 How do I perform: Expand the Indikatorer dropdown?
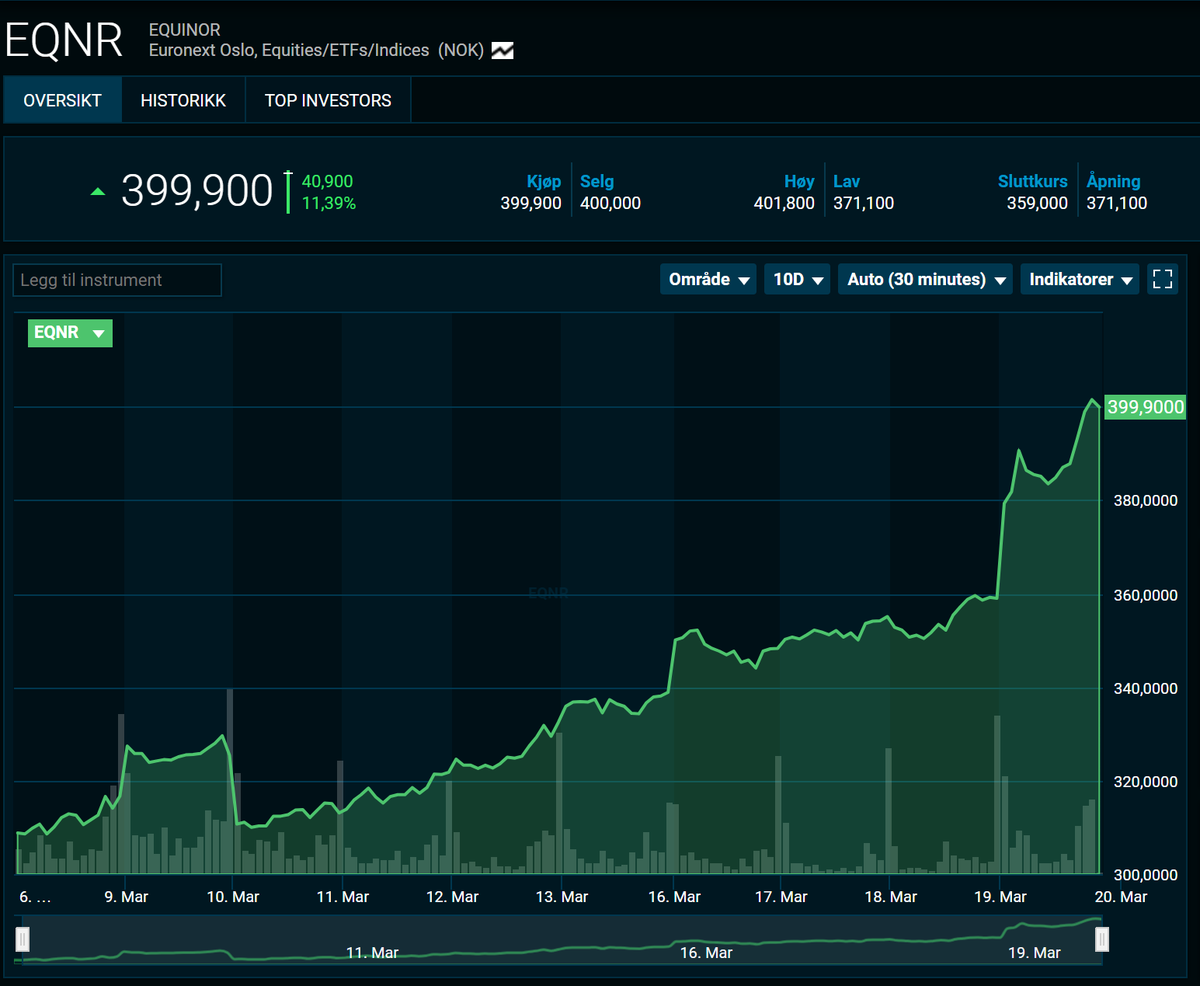pyautogui.click(x=1080, y=279)
